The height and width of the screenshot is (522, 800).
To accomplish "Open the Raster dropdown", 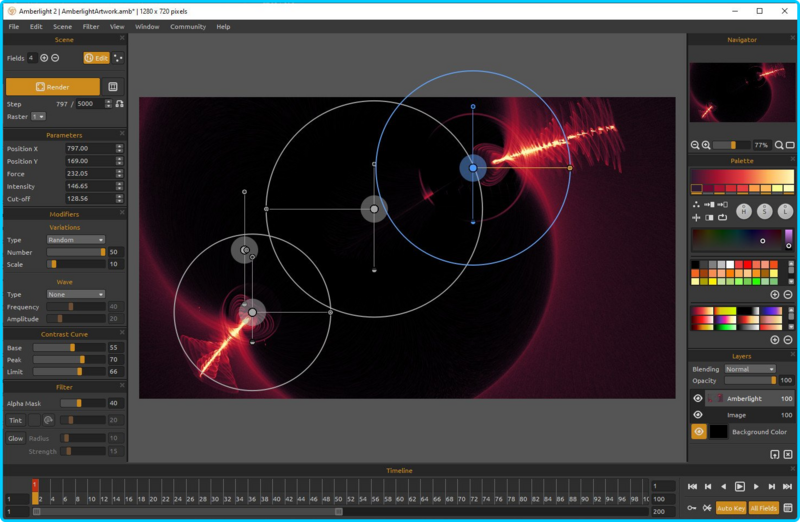I will coord(38,116).
